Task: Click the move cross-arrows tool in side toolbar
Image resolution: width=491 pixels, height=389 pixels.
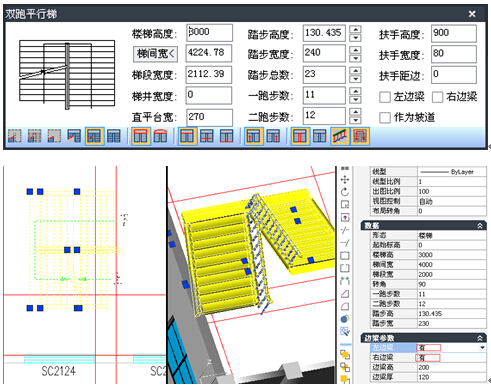Action: [345, 180]
